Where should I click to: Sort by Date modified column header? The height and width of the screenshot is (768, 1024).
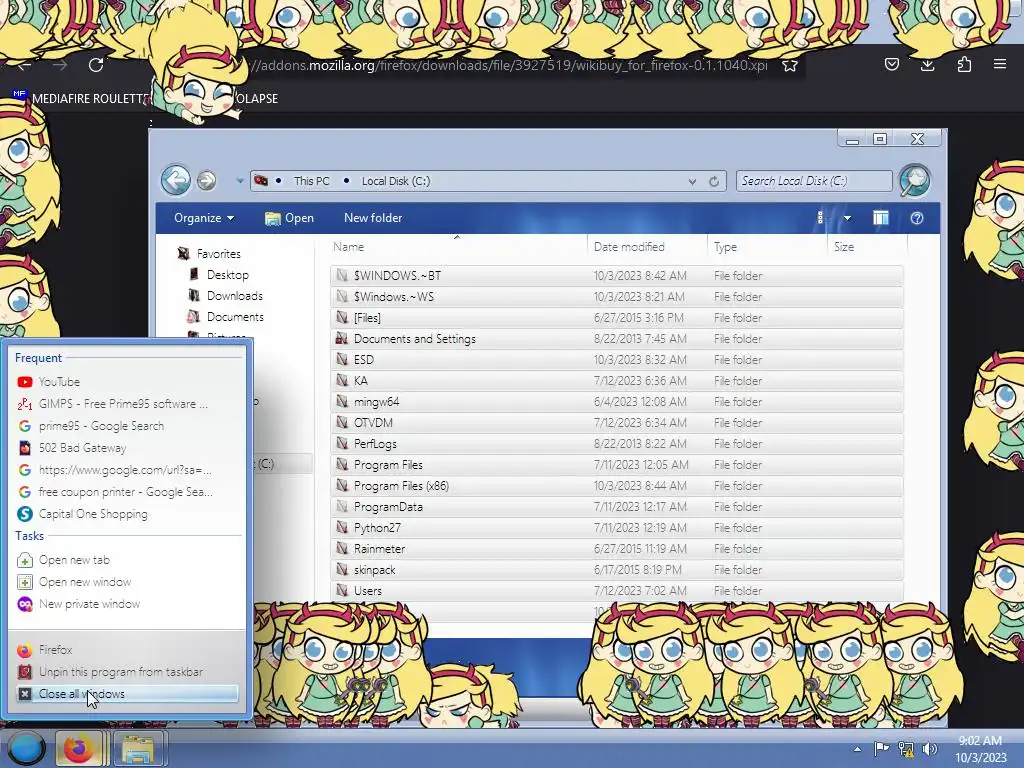647,247
